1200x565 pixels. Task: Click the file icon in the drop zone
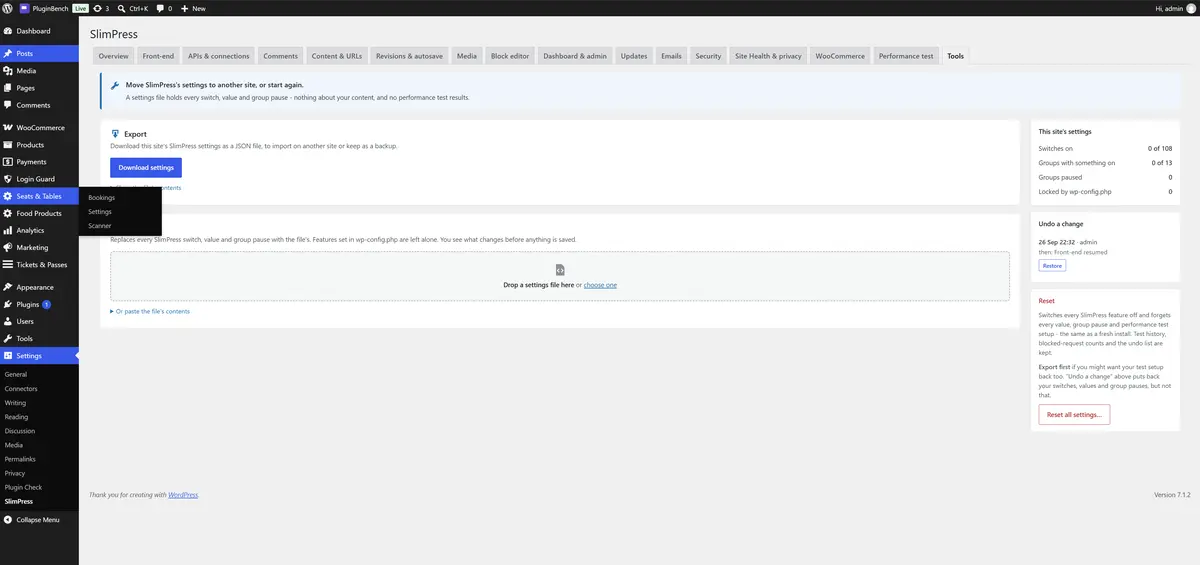pyautogui.click(x=560, y=270)
